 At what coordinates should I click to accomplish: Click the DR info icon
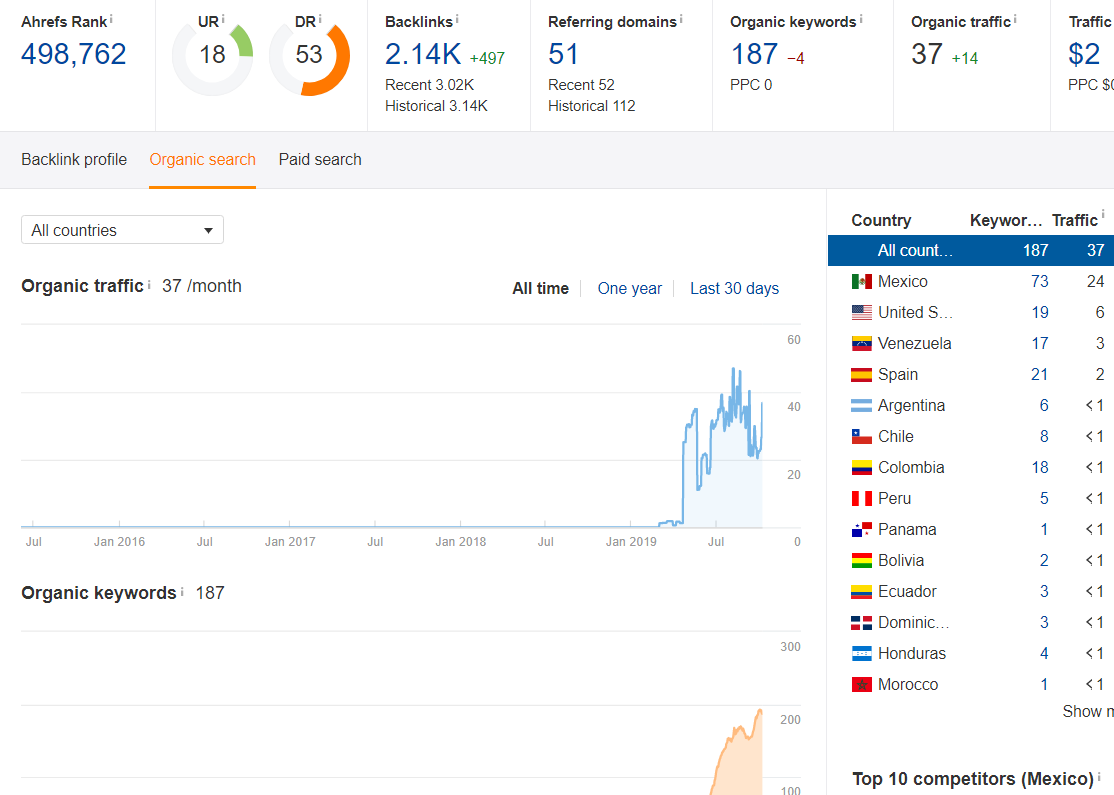click(x=320, y=19)
